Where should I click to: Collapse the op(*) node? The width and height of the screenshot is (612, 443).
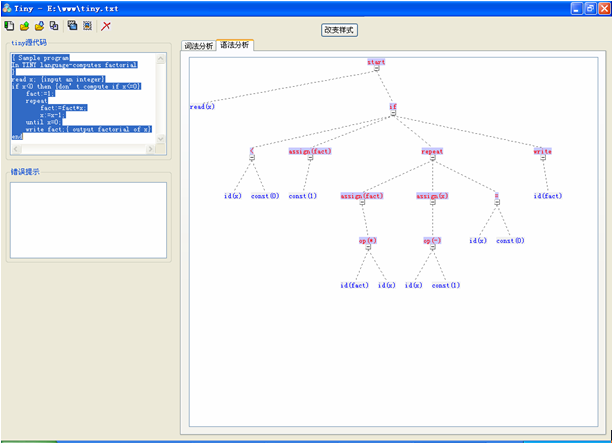tap(367, 248)
